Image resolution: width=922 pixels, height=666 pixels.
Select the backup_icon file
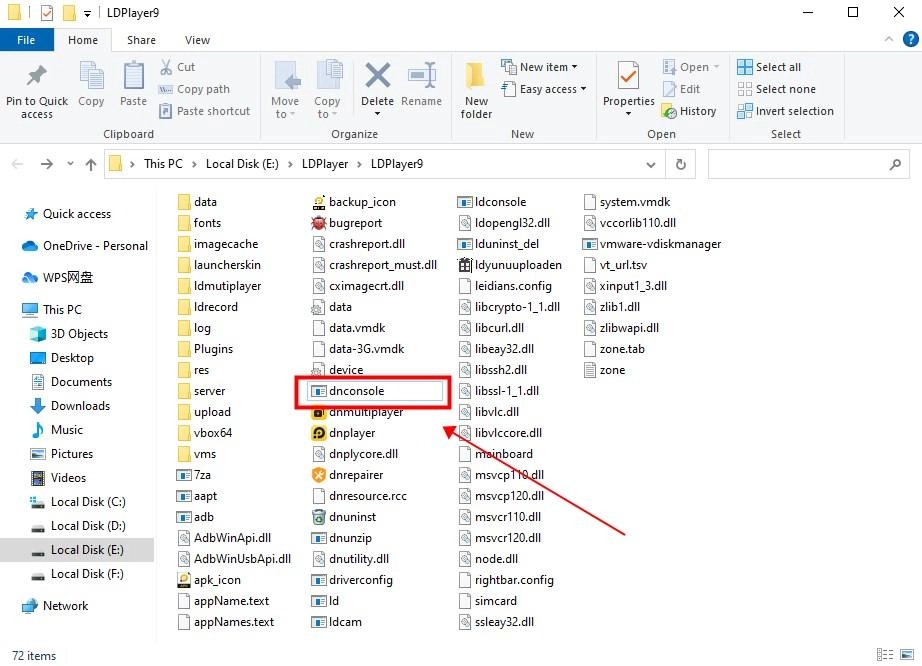(x=354, y=202)
